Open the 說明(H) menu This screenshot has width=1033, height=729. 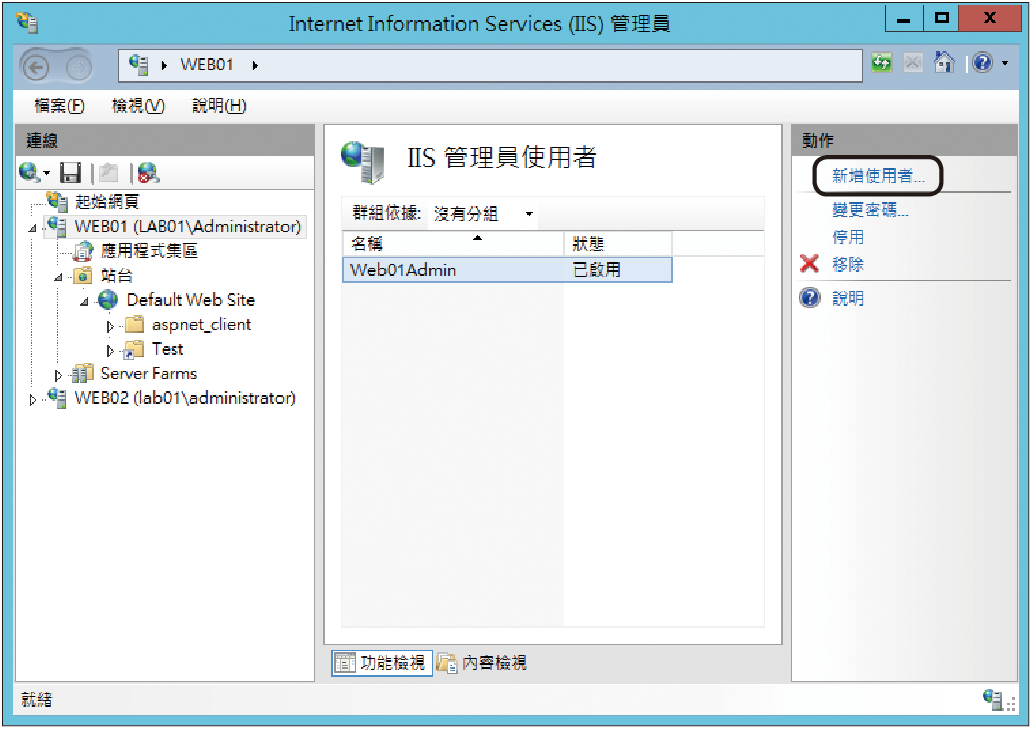click(x=219, y=106)
